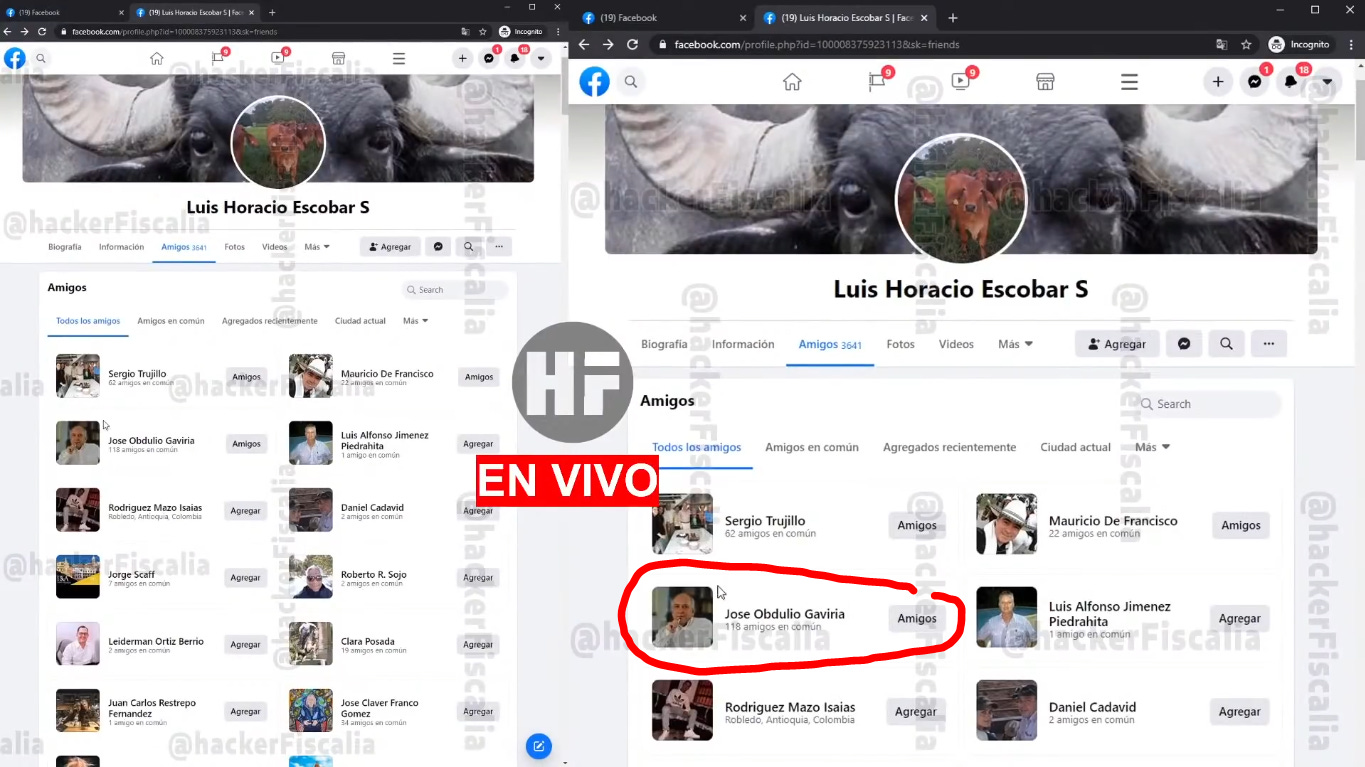Open Biografía tab in right window
Screen dimensions: 1365x767
(664, 344)
